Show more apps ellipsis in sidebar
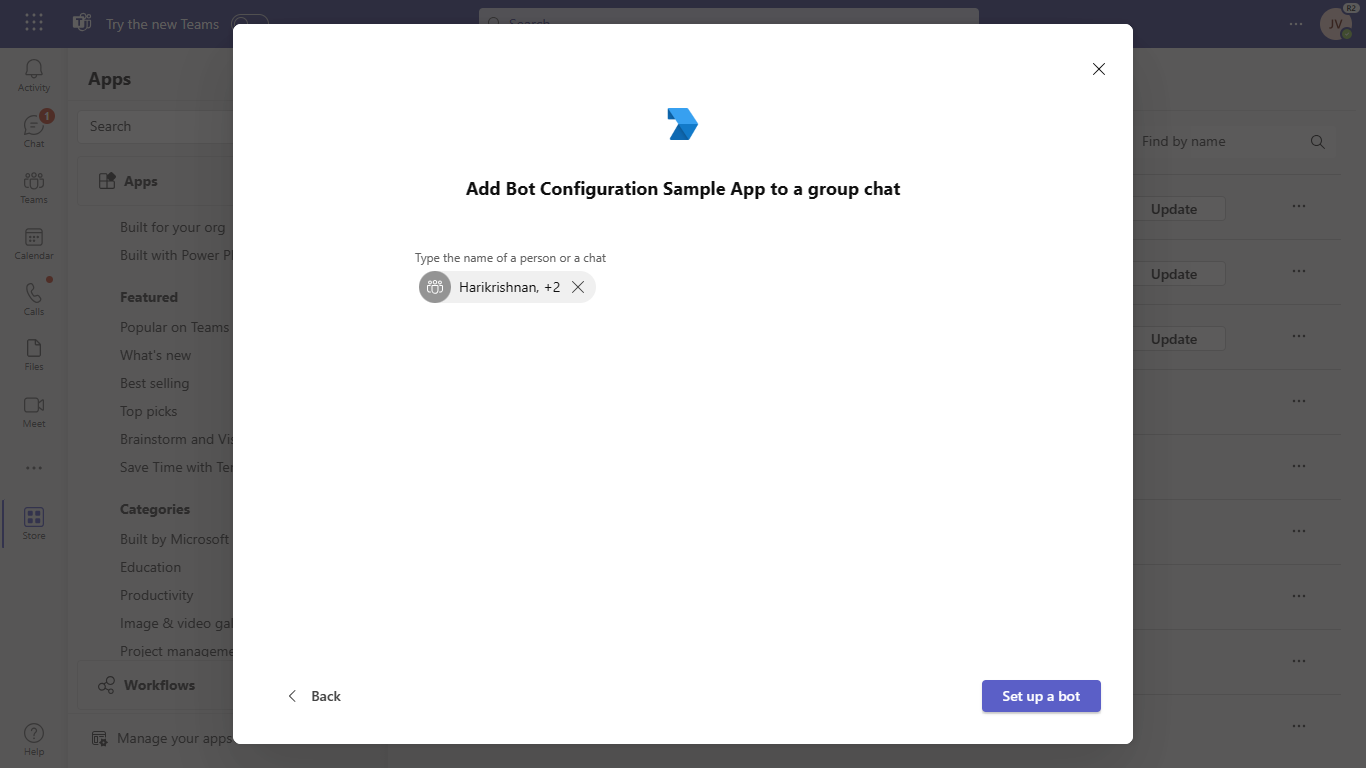Viewport: 1366px width, 768px height. pos(34,467)
